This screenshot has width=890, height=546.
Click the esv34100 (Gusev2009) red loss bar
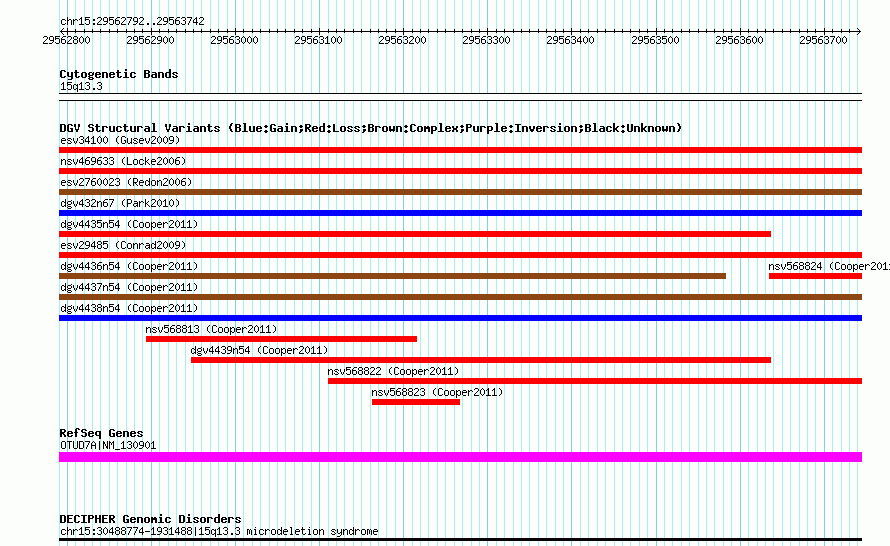coord(460,150)
